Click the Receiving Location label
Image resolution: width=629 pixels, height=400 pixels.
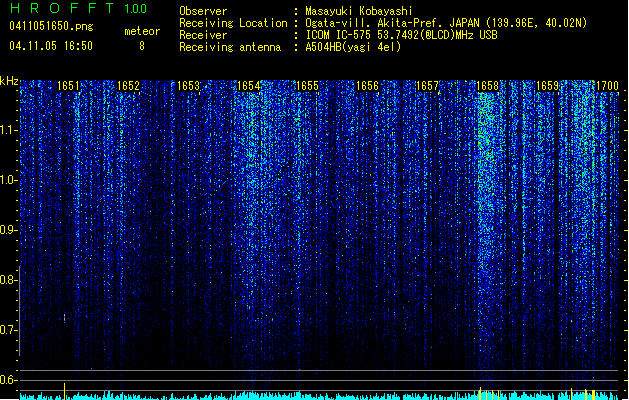[x=233, y=23]
